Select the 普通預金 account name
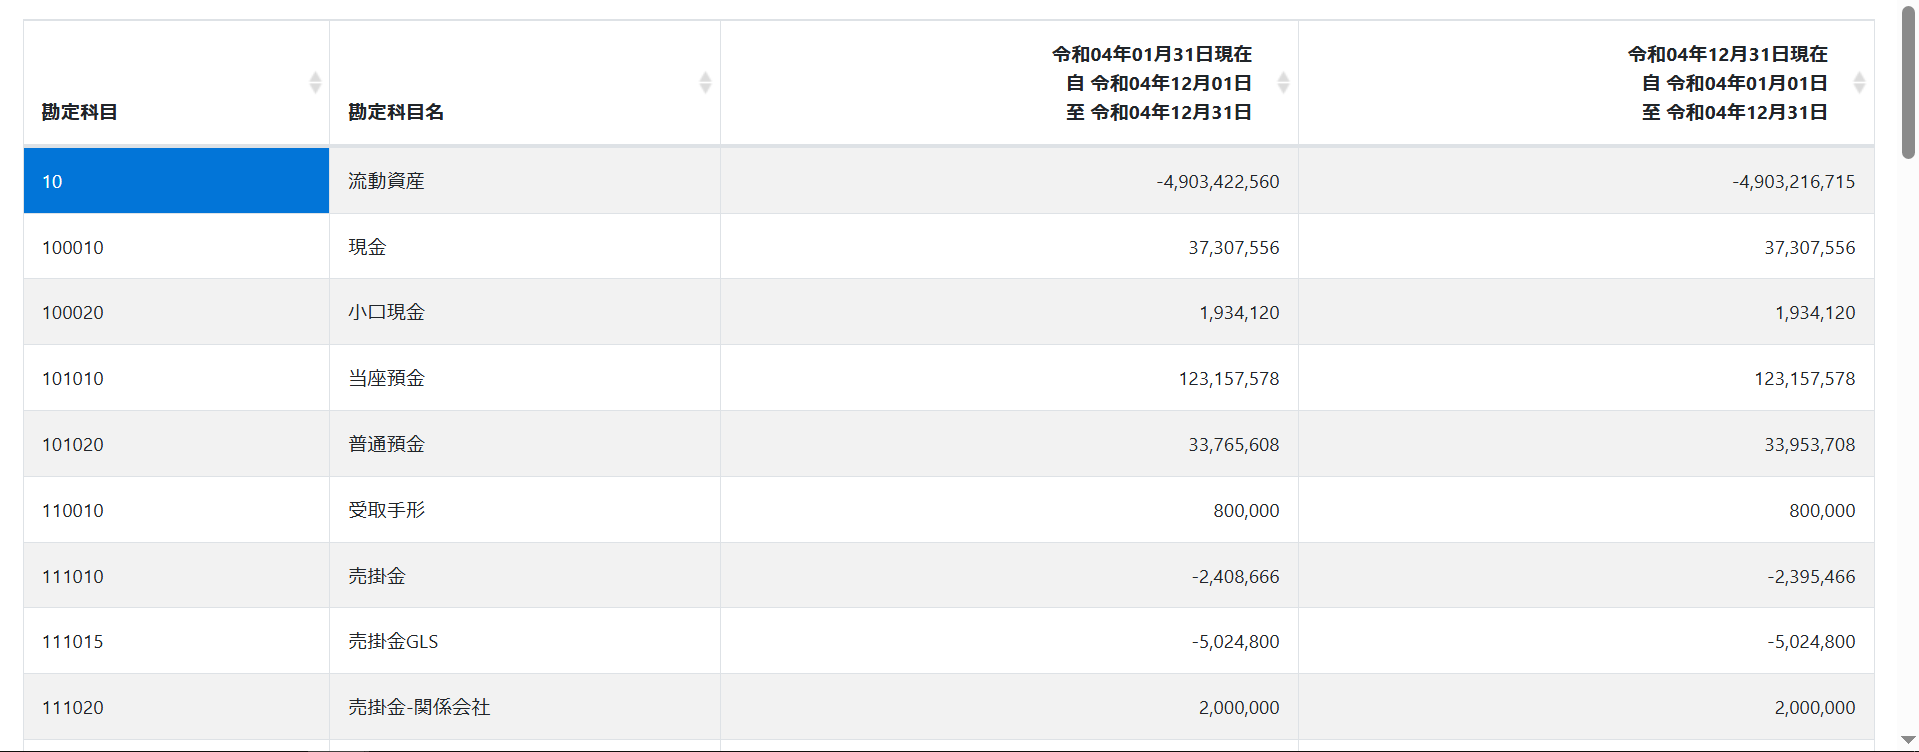 pos(386,444)
